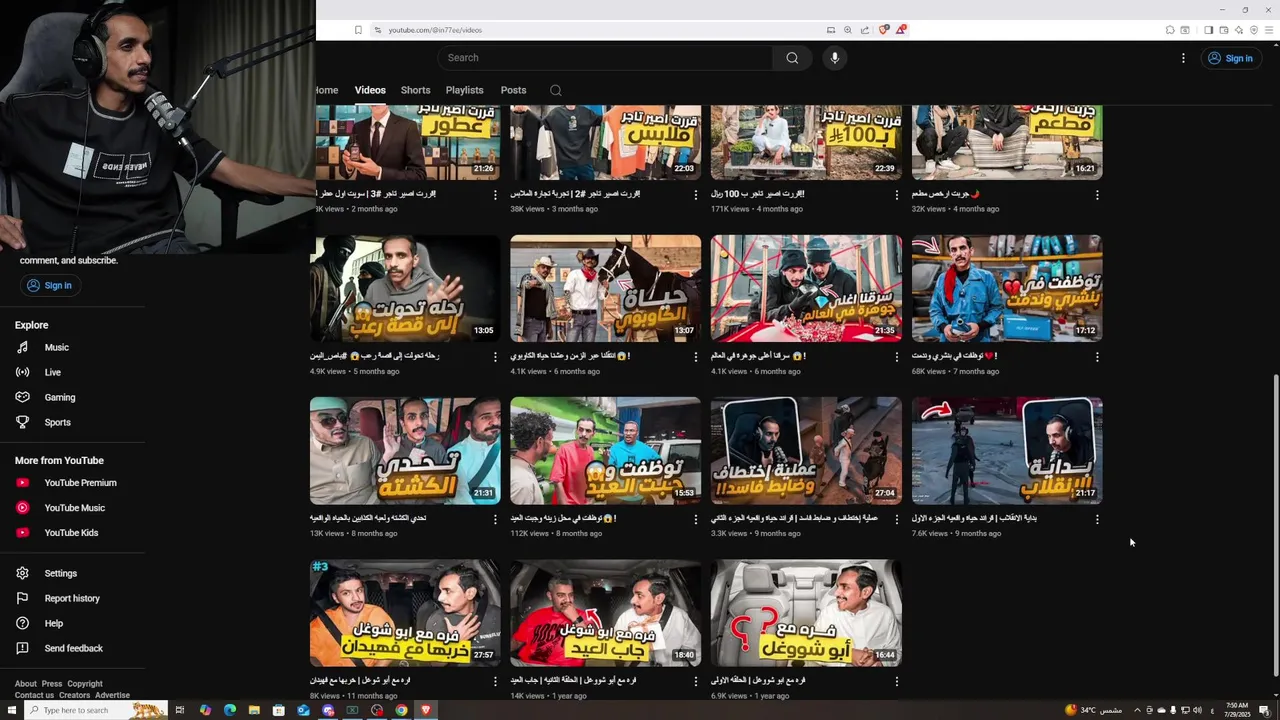1280x720 pixels.
Task: Show hidden system tray icons chevron
Action: 1136,710
